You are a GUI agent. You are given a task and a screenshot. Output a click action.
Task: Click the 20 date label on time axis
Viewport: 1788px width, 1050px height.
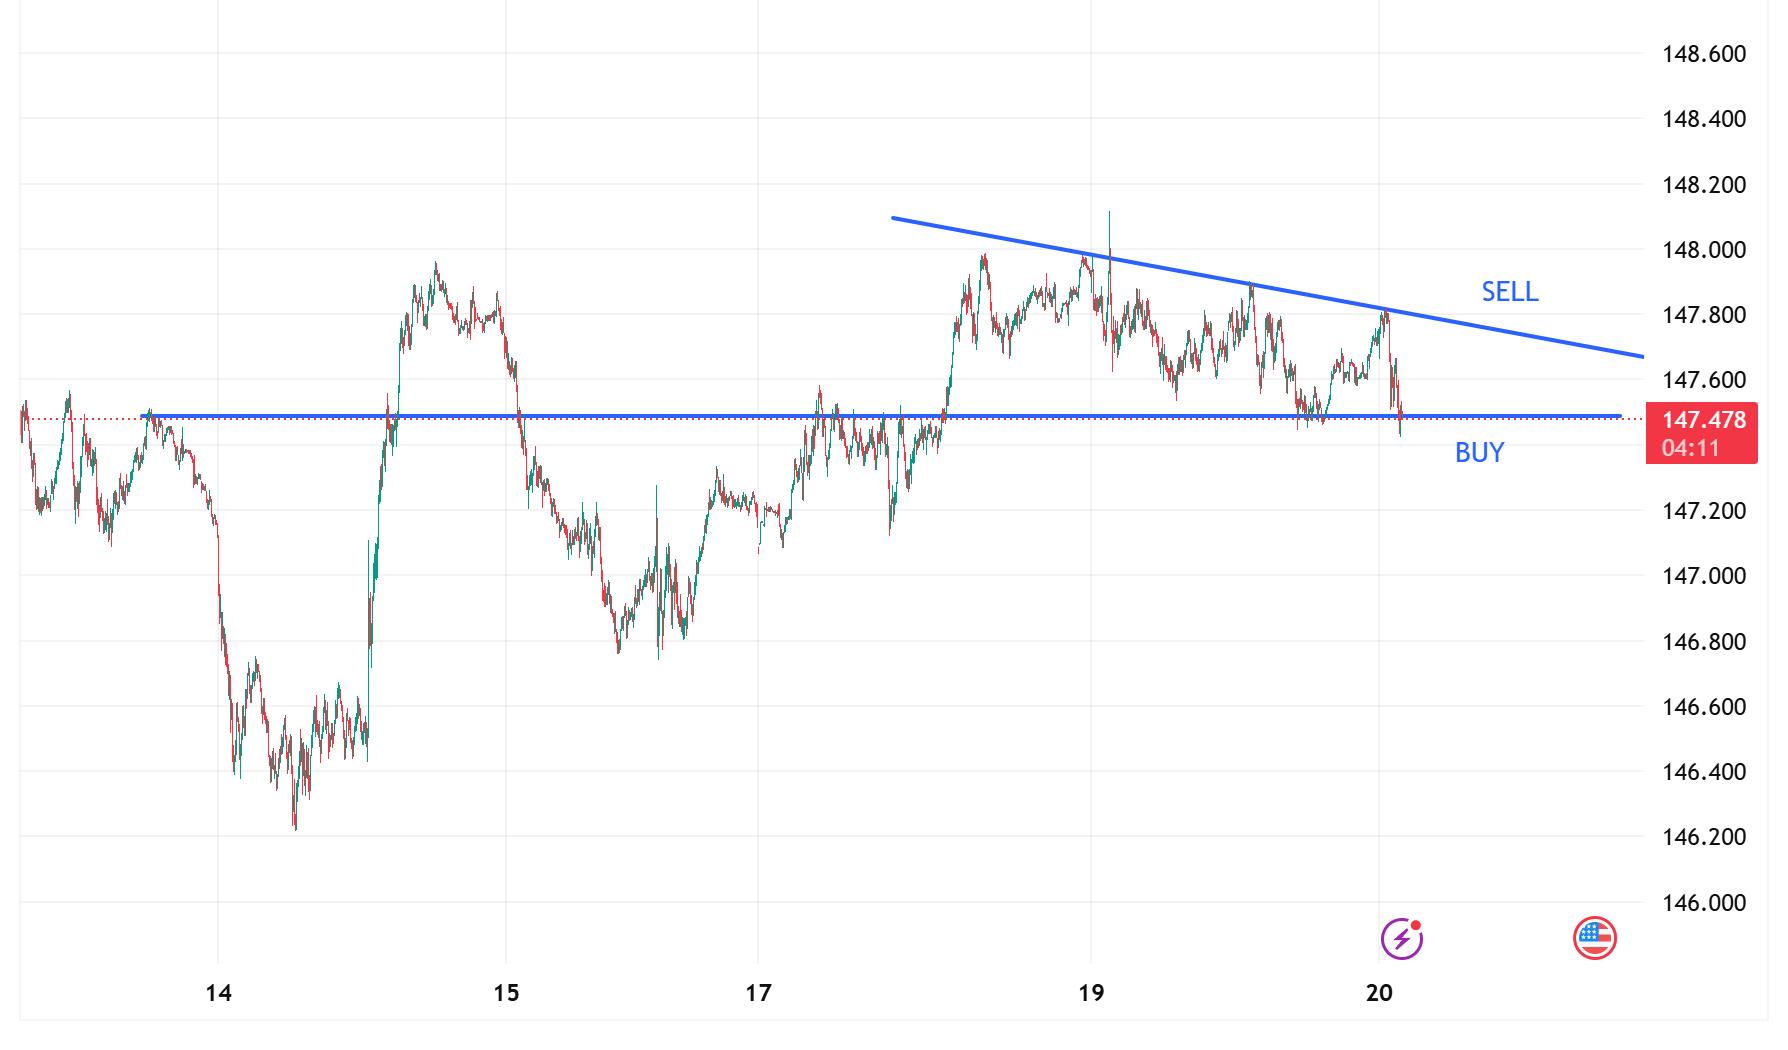(x=1378, y=993)
